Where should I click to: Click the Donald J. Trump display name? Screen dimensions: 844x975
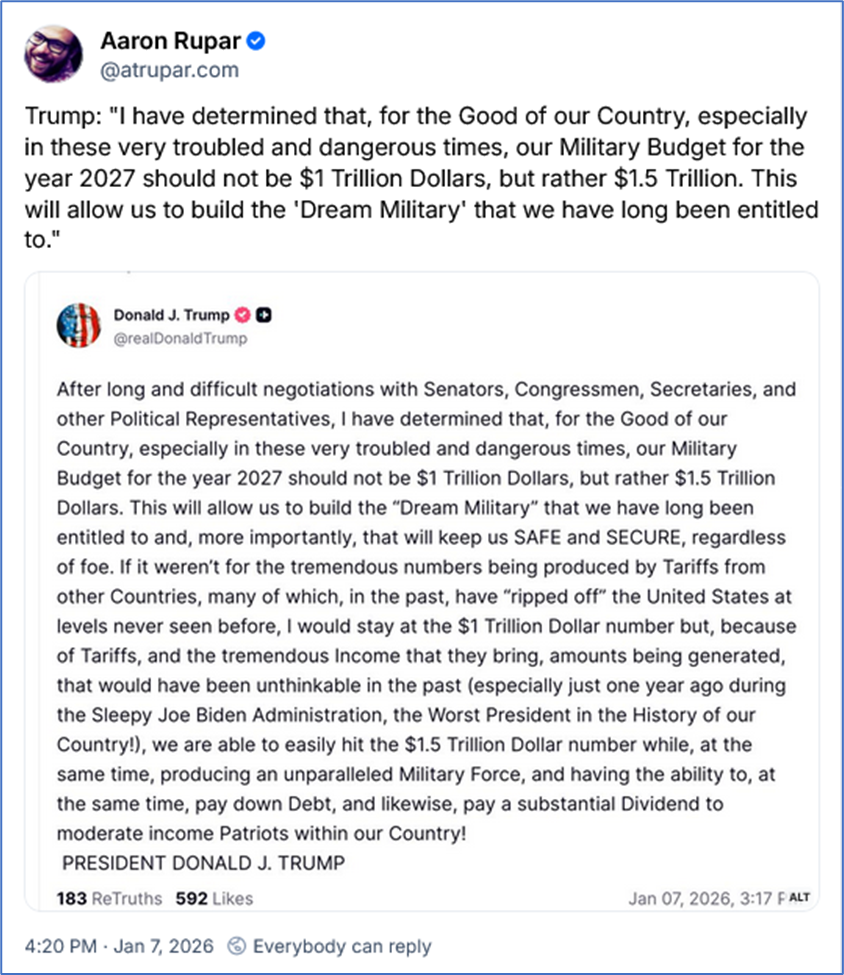point(170,315)
